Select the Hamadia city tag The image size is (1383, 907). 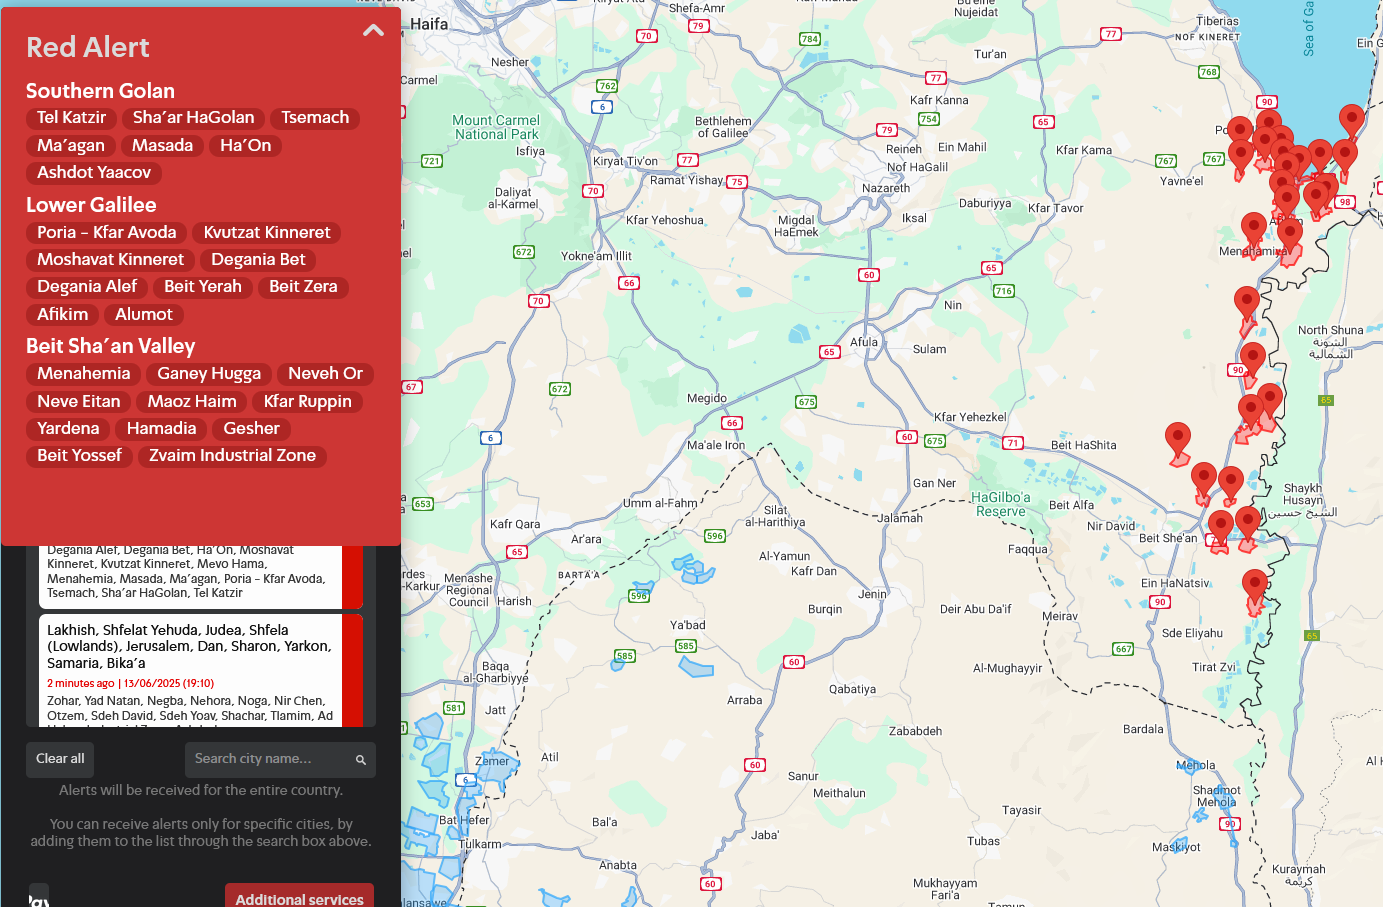click(161, 429)
